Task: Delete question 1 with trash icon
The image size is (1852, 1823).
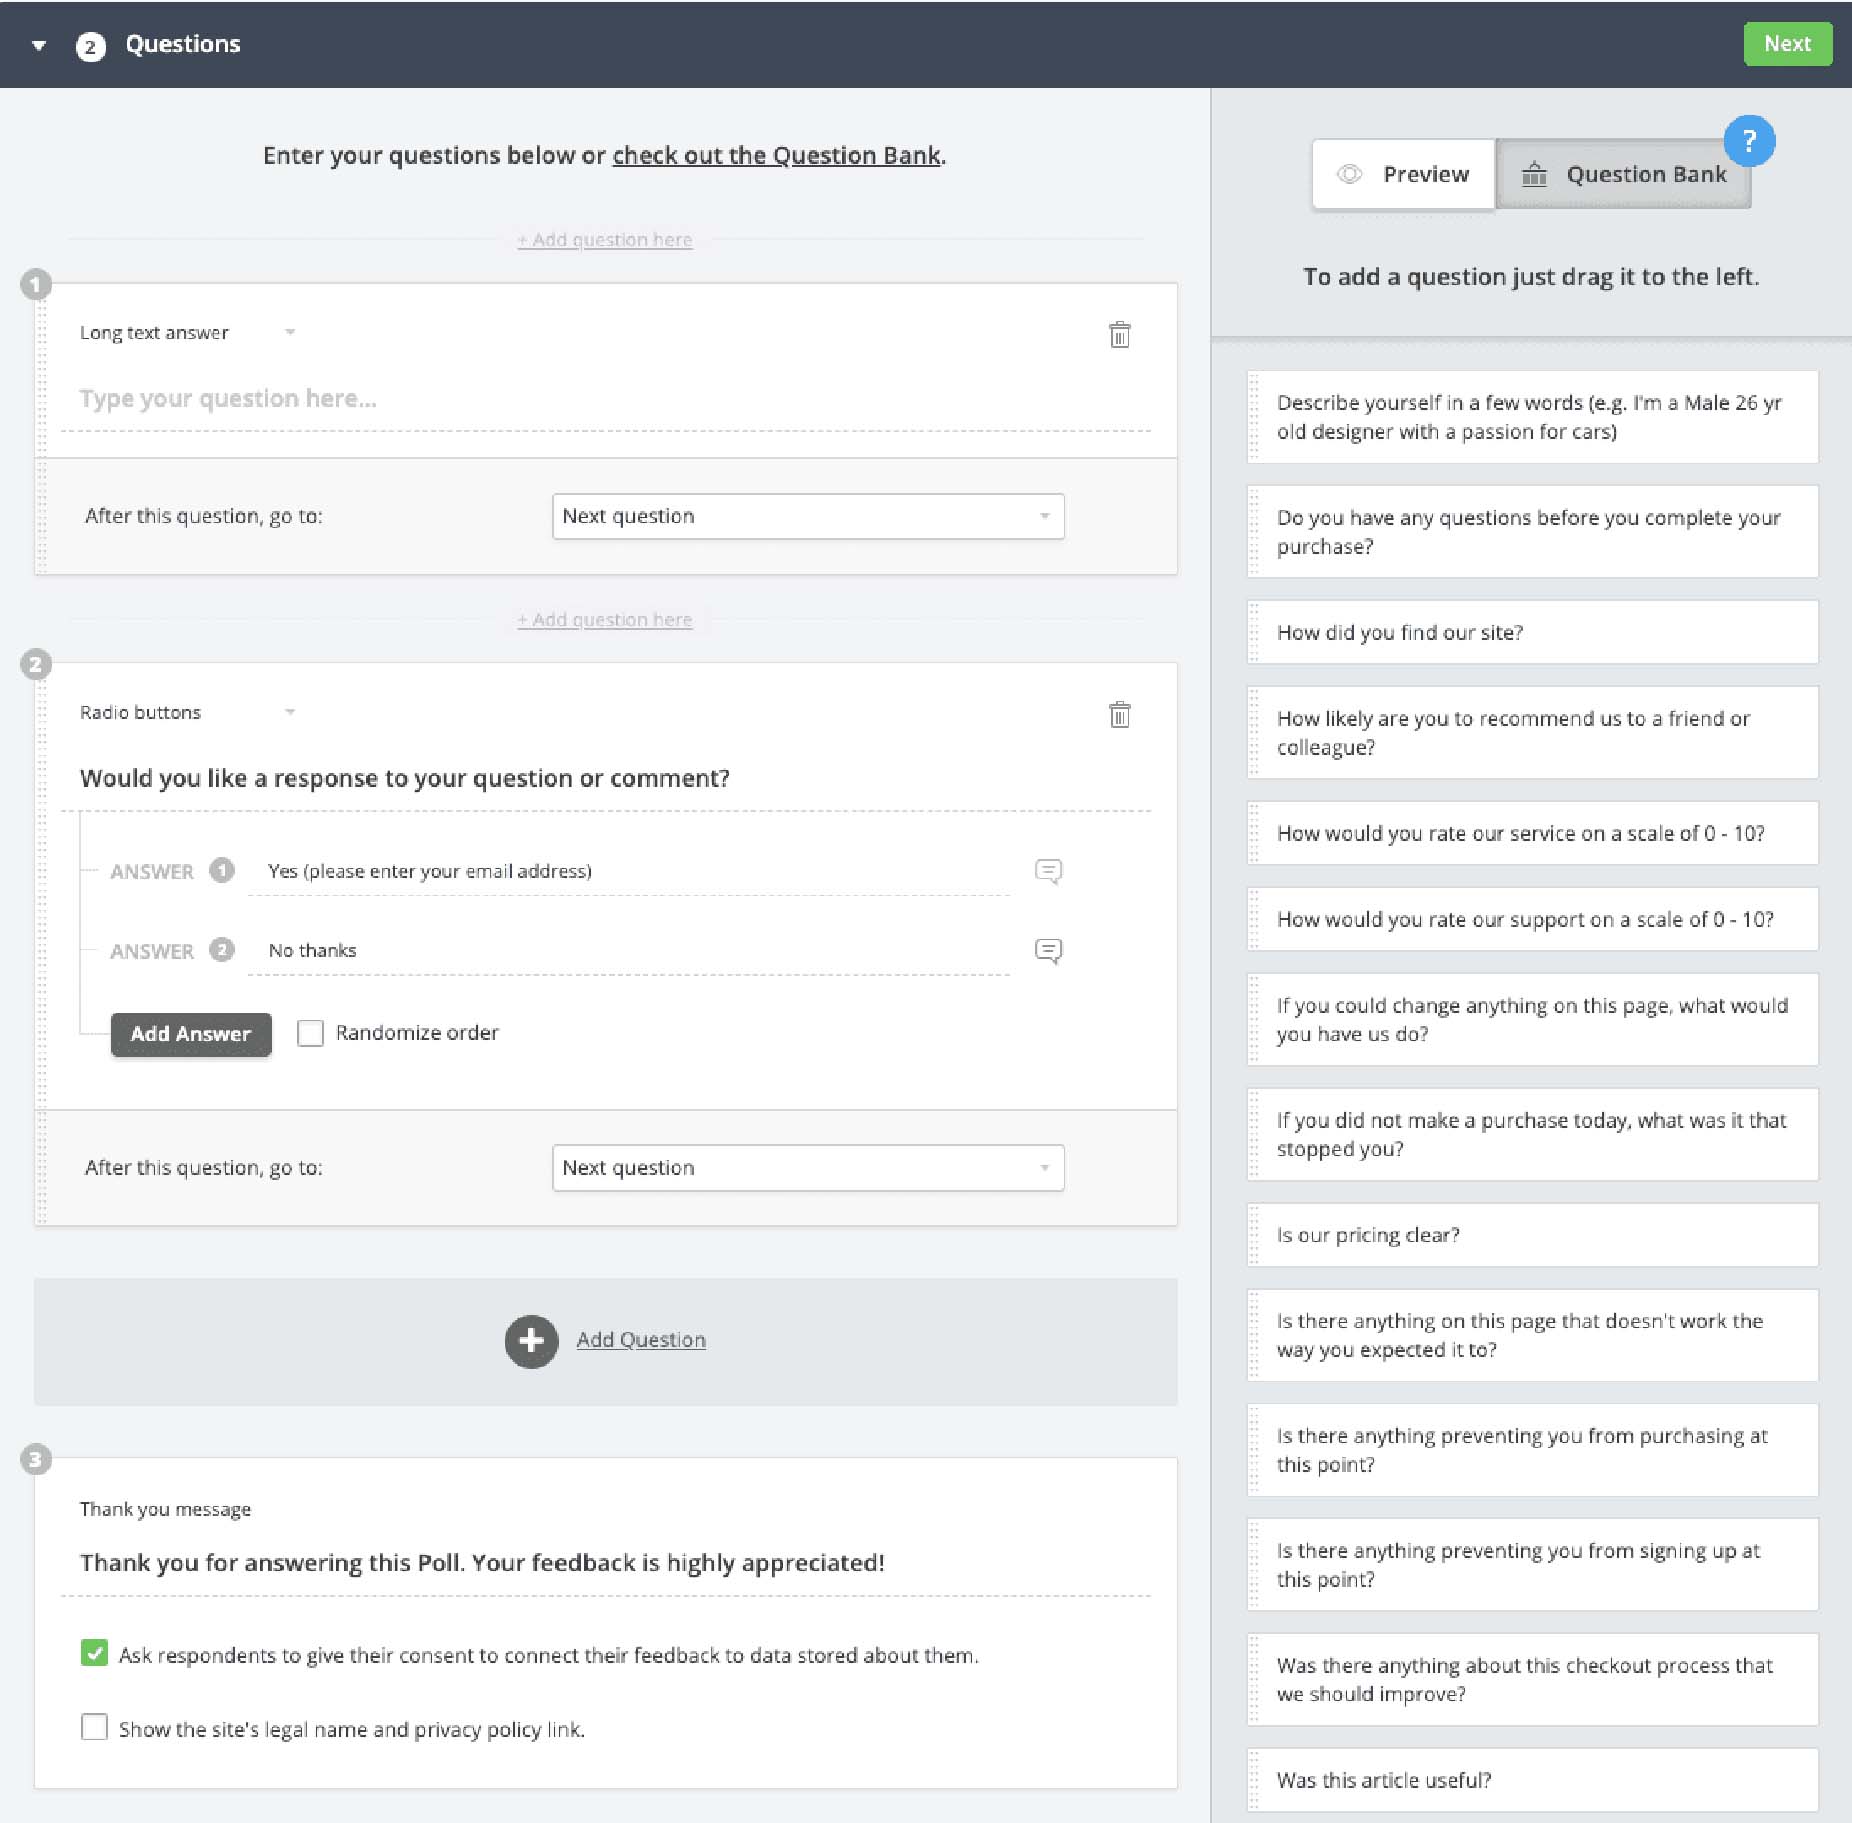Action: (1119, 335)
